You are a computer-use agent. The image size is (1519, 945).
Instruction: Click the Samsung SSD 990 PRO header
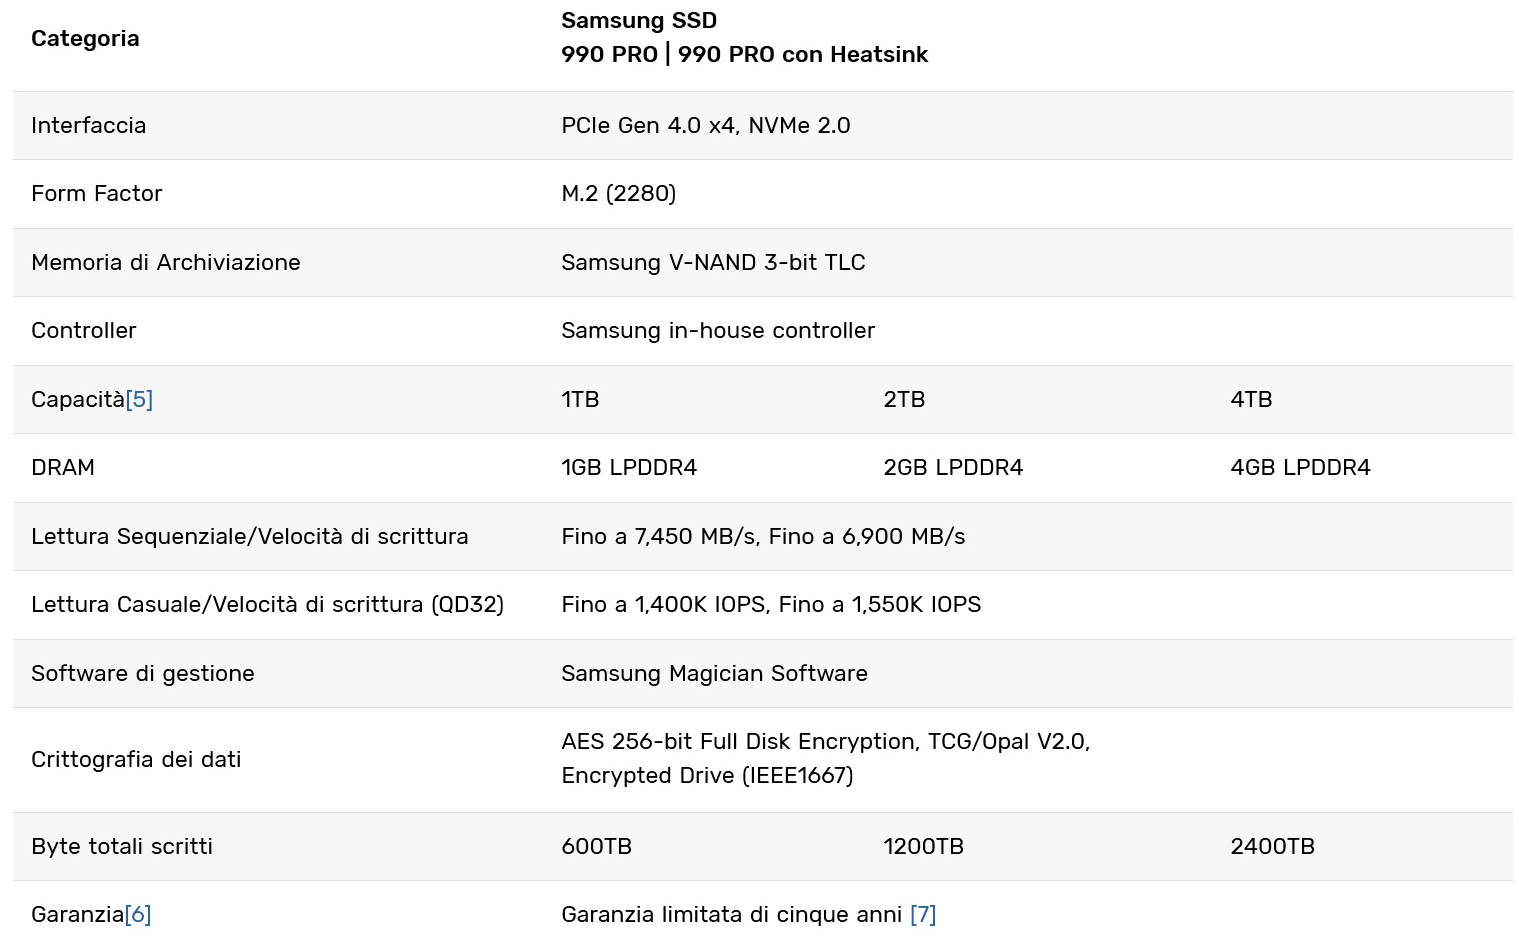(744, 37)
